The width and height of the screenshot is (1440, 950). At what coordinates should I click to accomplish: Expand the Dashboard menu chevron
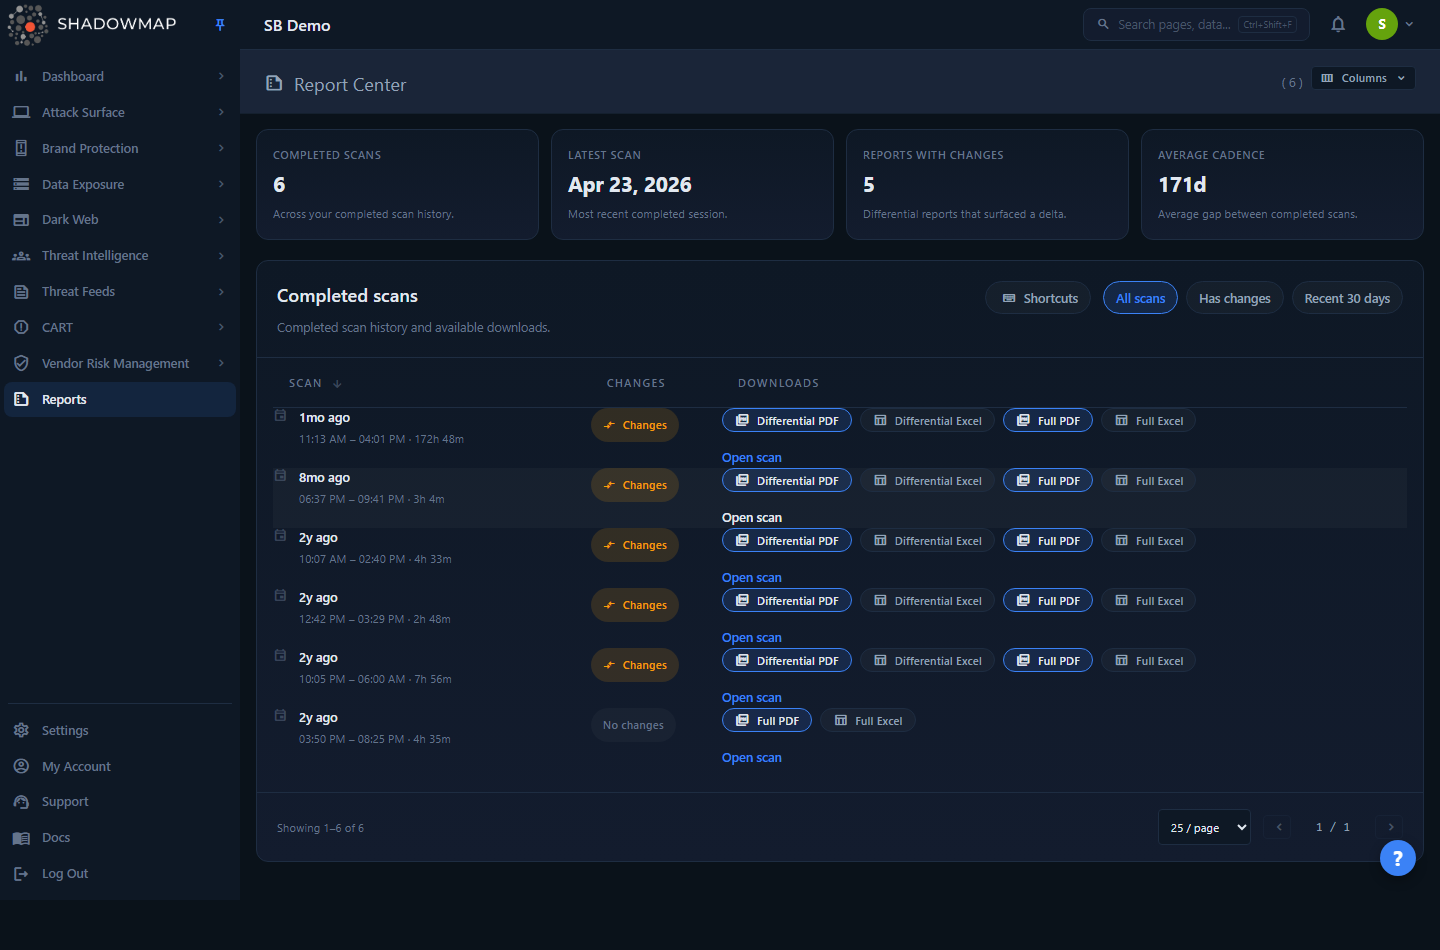click(x=221, y=76)
